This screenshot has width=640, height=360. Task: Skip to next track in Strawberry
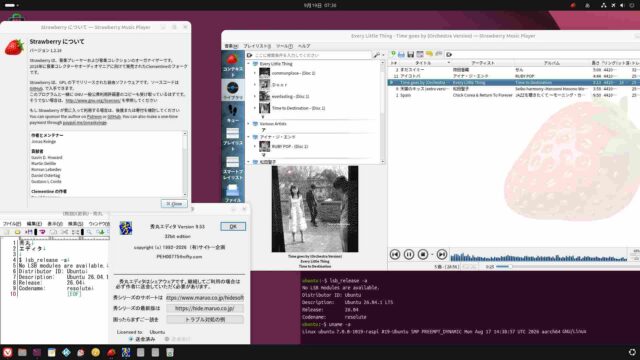coord(442,254)
